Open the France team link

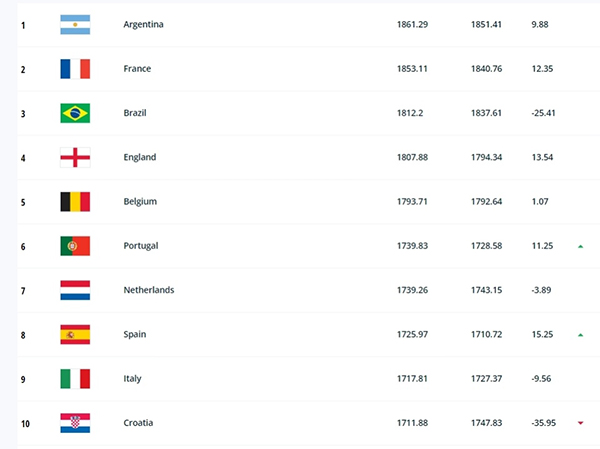[137, 69]
